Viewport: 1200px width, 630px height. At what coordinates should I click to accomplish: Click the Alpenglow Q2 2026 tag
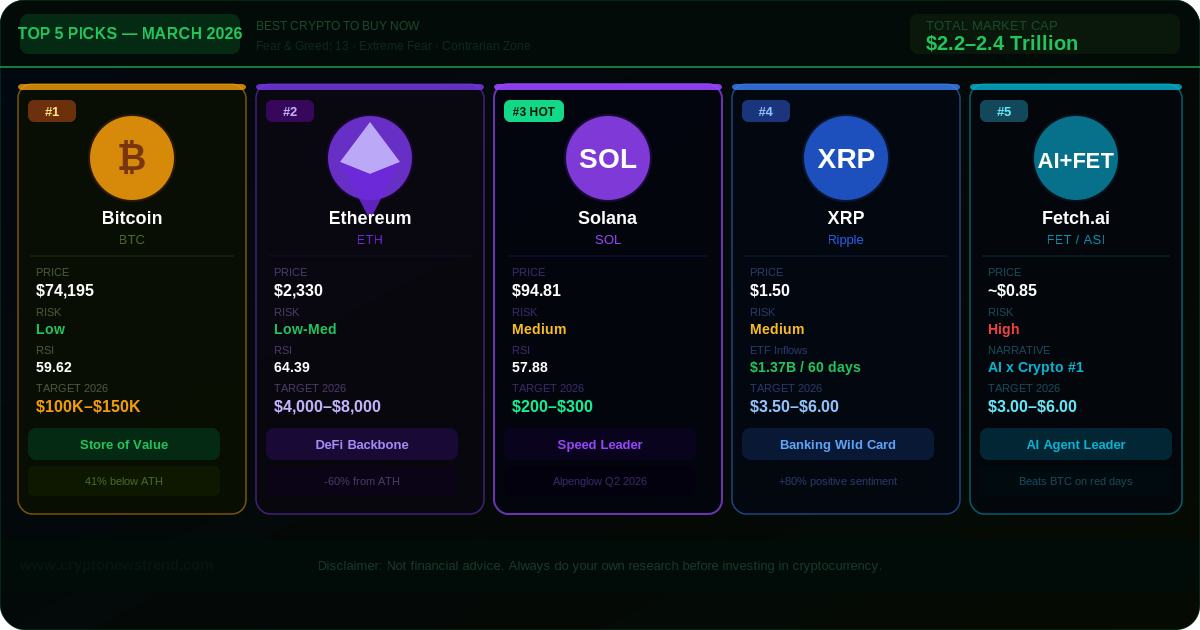pos(600,481)
